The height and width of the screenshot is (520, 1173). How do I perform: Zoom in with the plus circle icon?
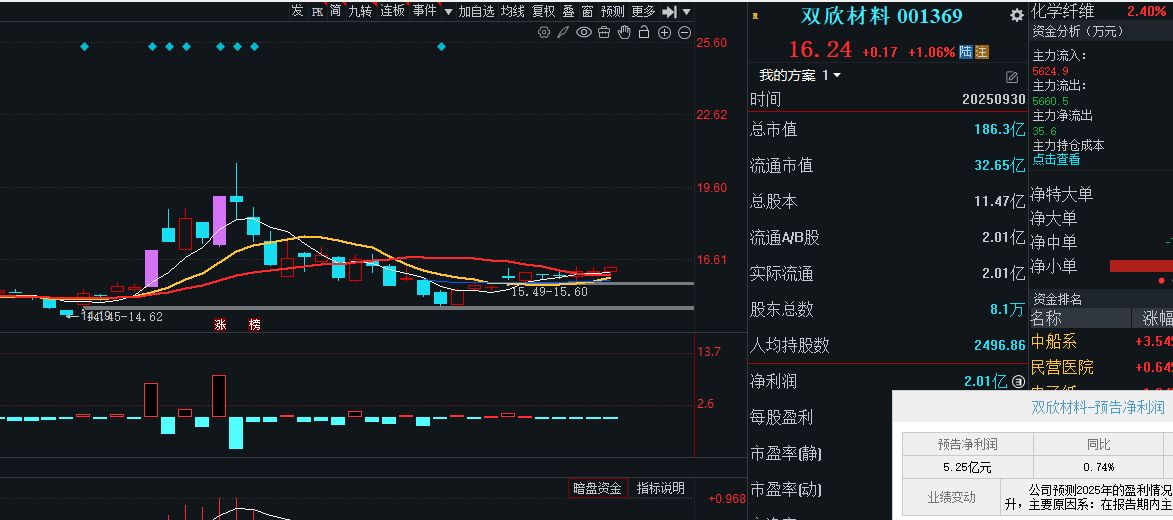665,32
